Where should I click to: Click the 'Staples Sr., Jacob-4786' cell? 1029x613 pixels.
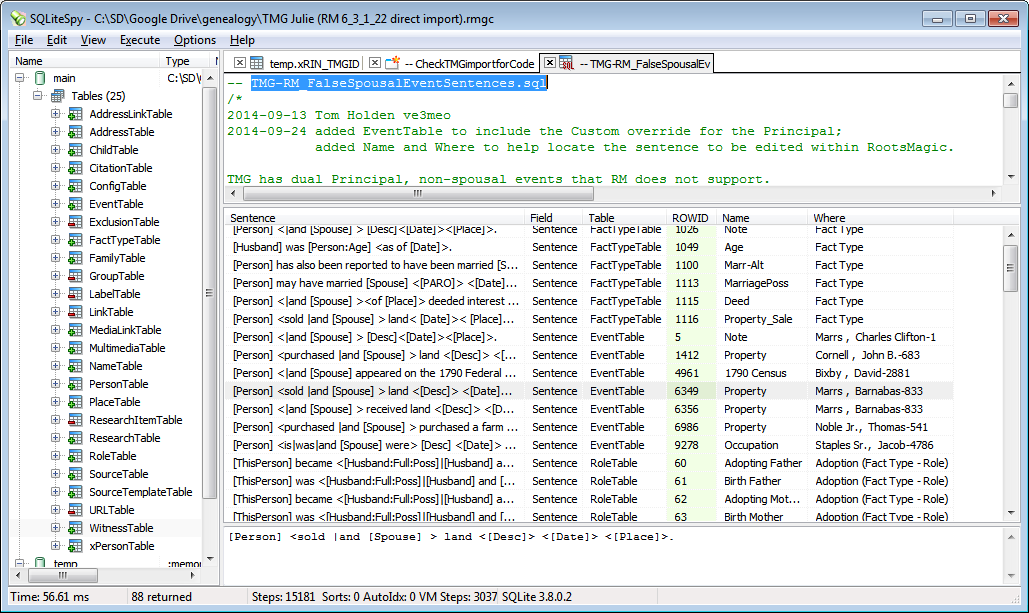coord(880,445)
